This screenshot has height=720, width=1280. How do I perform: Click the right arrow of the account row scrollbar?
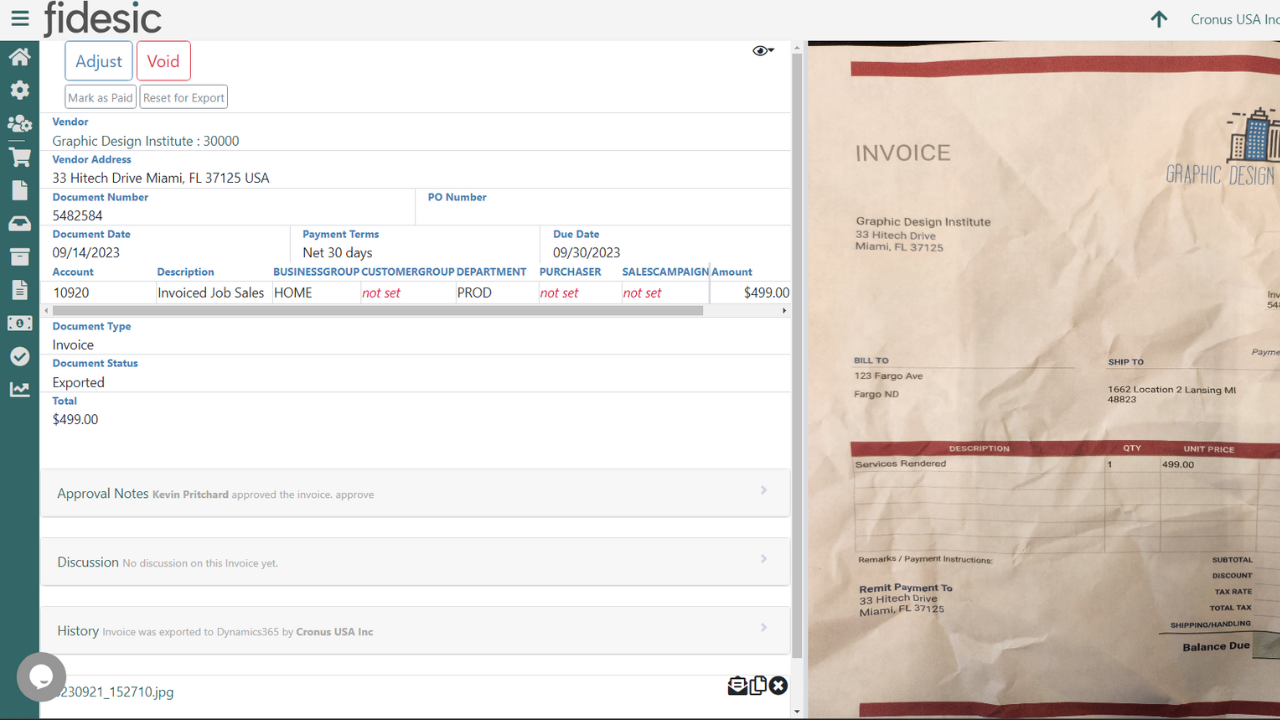pyautogui.click(x=784, y=311)
